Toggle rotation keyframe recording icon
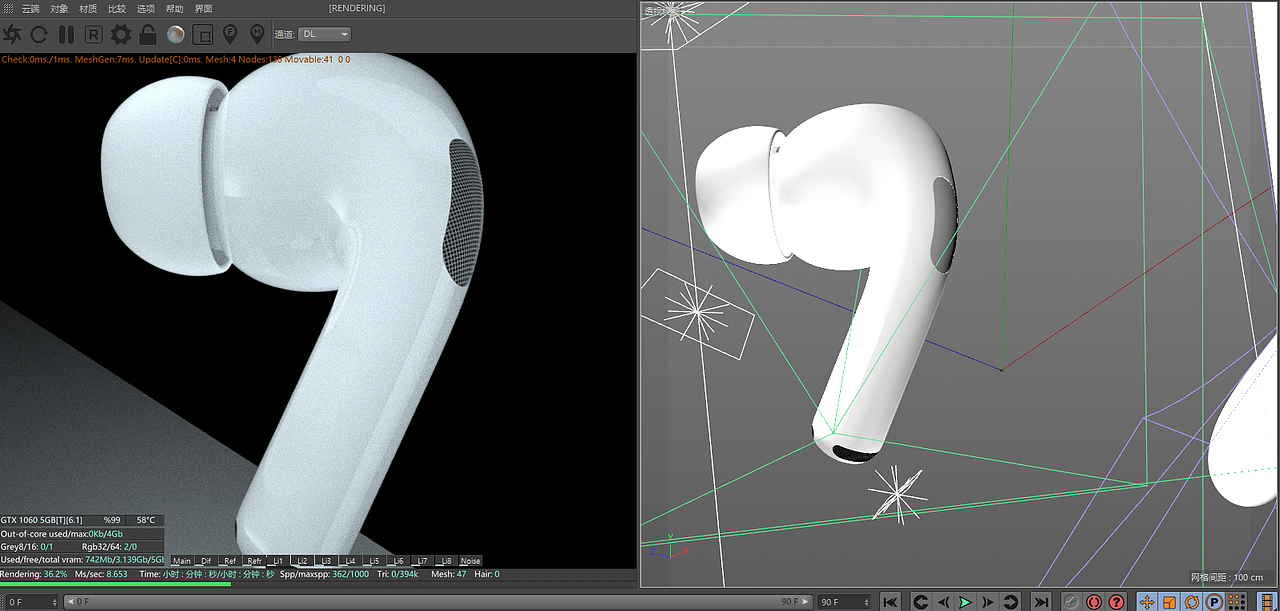Viewport: 1280px width, 611px height. click(x=1192, y=602)
